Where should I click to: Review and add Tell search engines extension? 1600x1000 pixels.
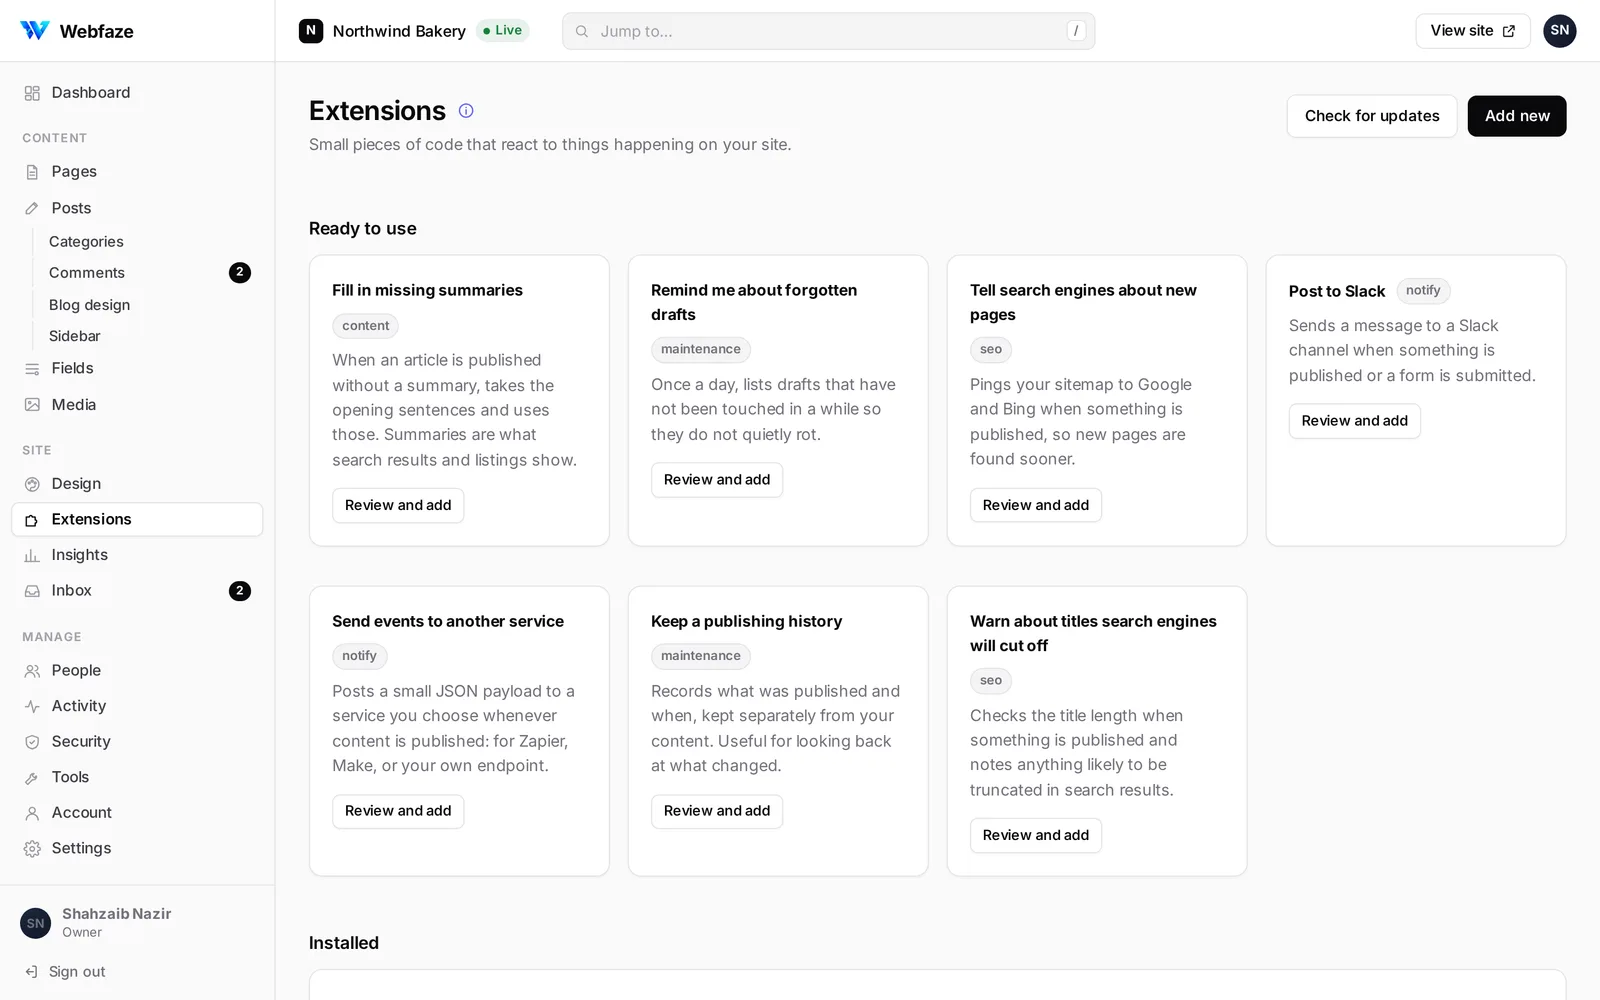point(1036,505)
